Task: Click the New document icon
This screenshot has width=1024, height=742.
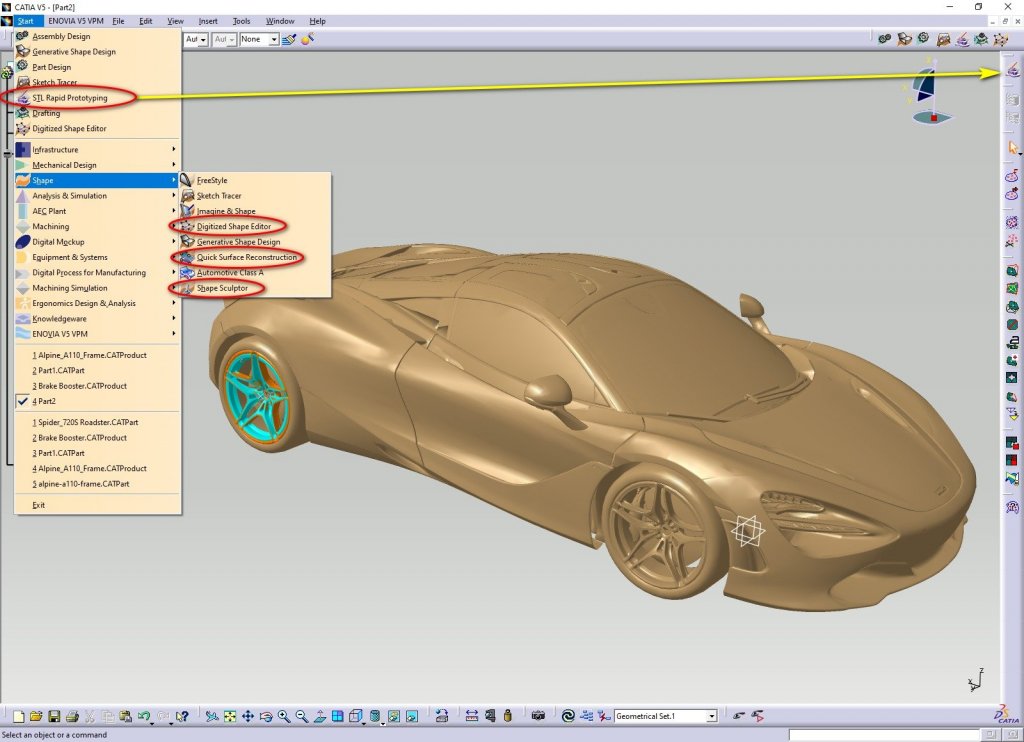Action: coord(19,716)
